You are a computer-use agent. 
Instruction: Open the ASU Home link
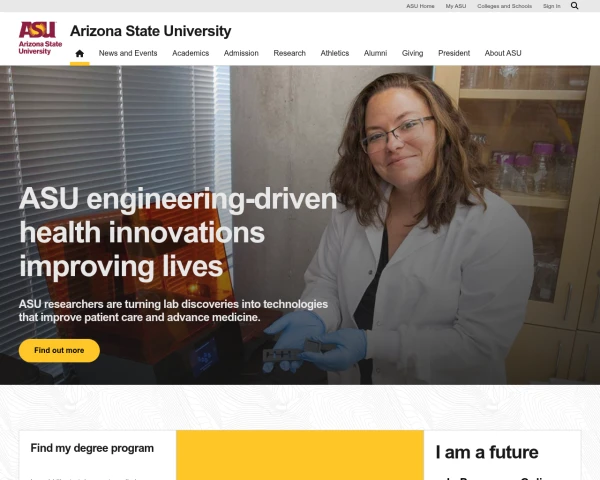point(420,6)
